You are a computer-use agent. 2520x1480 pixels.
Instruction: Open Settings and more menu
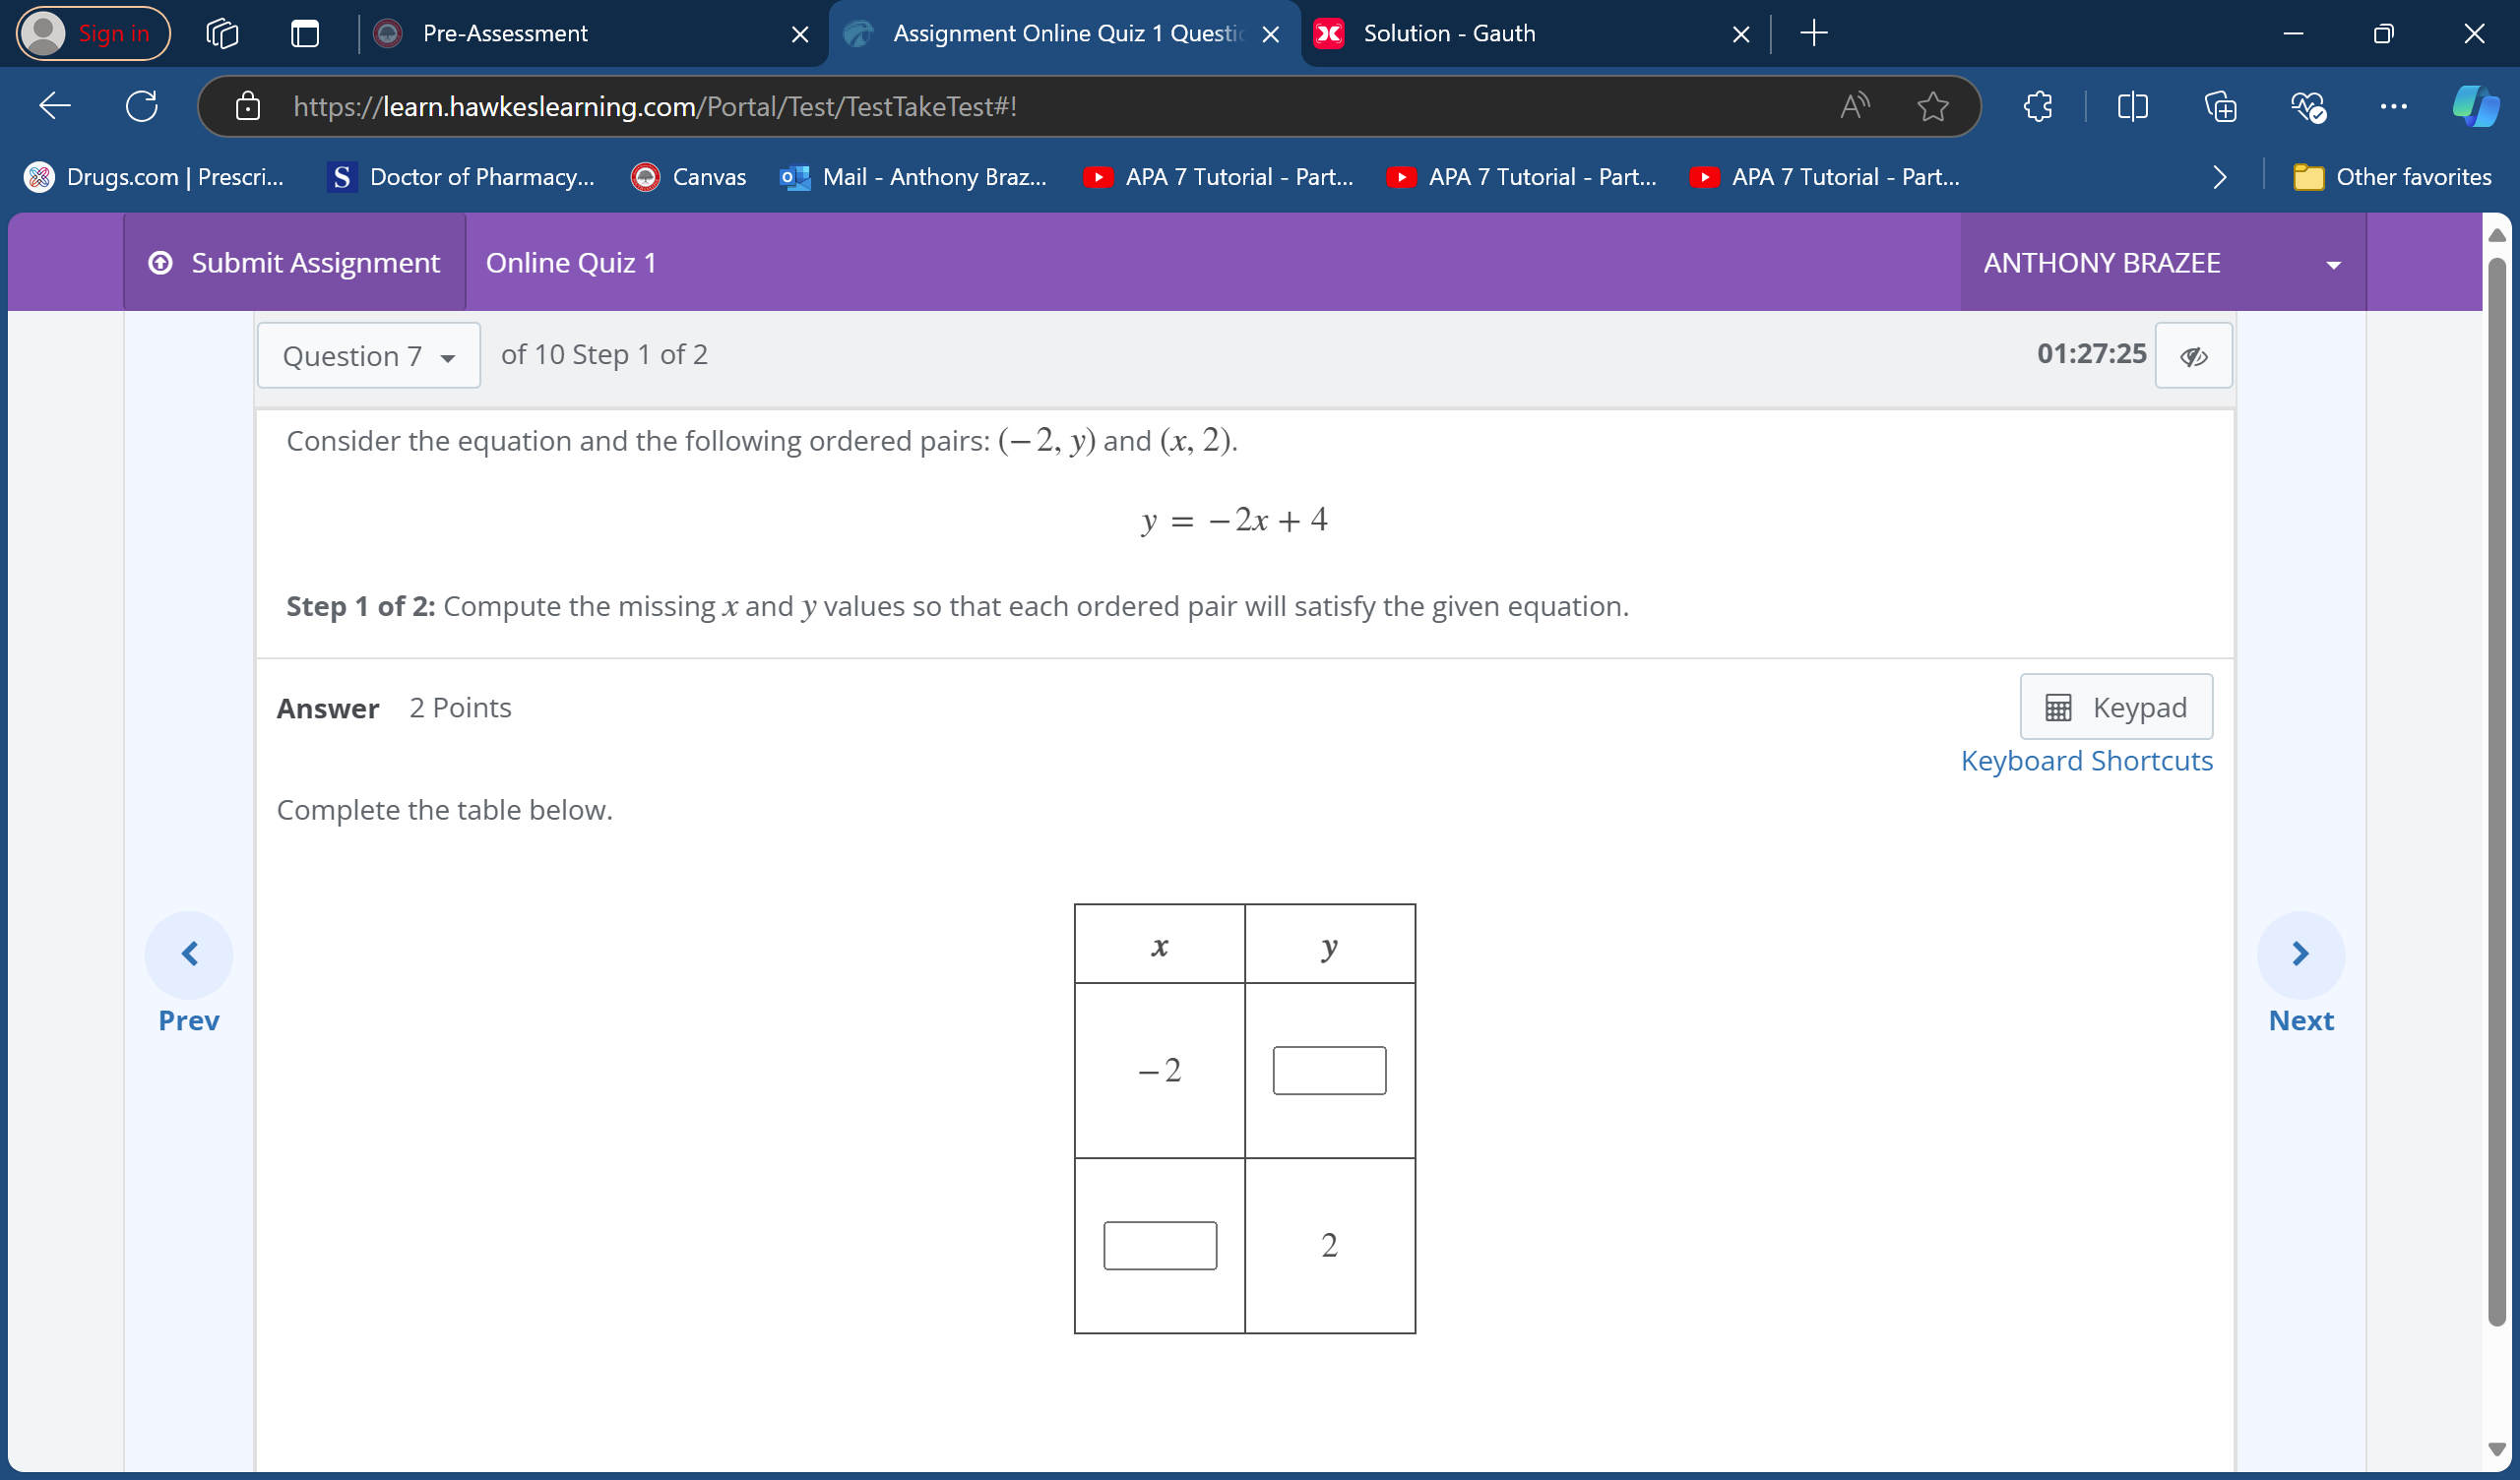[x=2394, y=105]
